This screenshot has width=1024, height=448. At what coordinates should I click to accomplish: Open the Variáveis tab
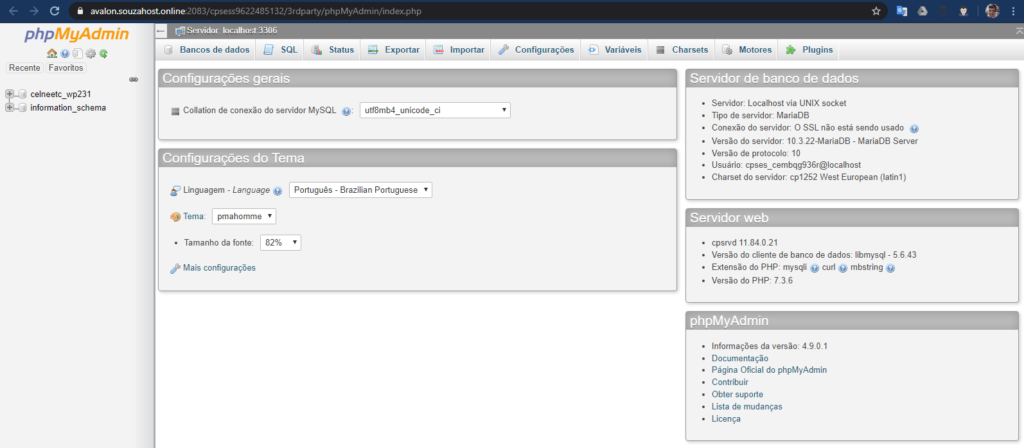click(x=615, y=50)
